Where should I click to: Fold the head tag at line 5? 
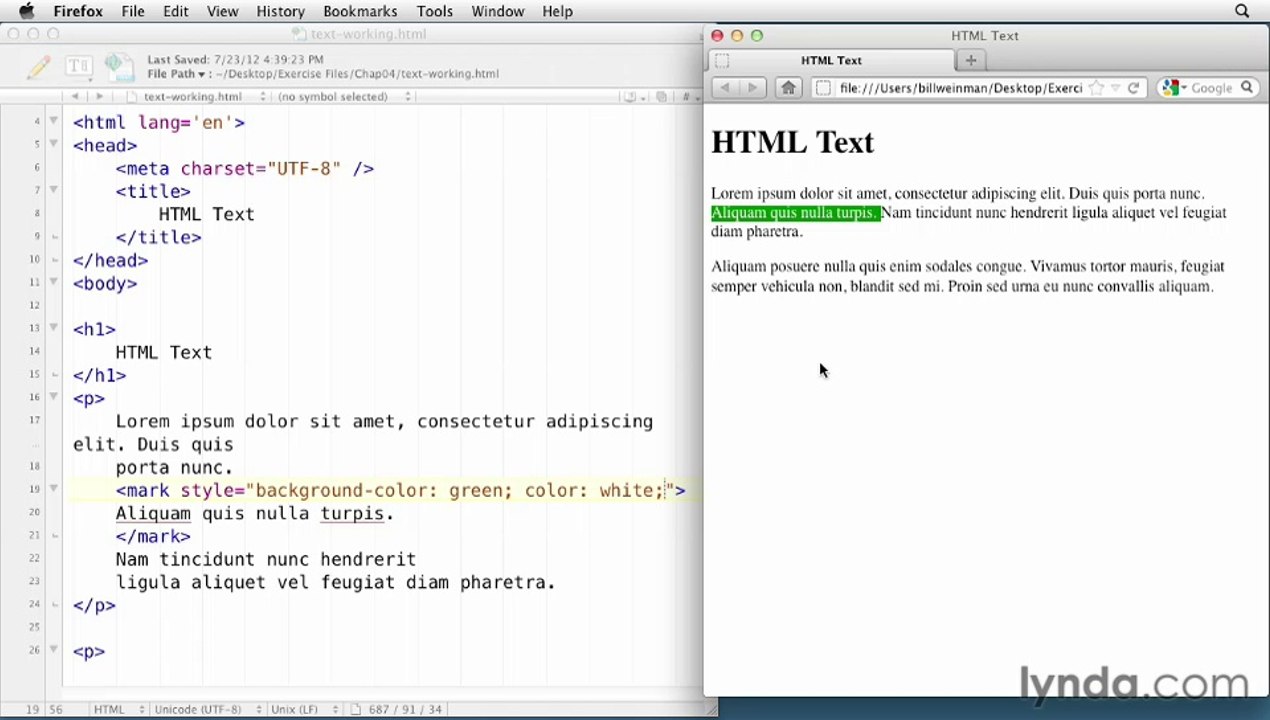pyautogui.click(x=54, y=145)
